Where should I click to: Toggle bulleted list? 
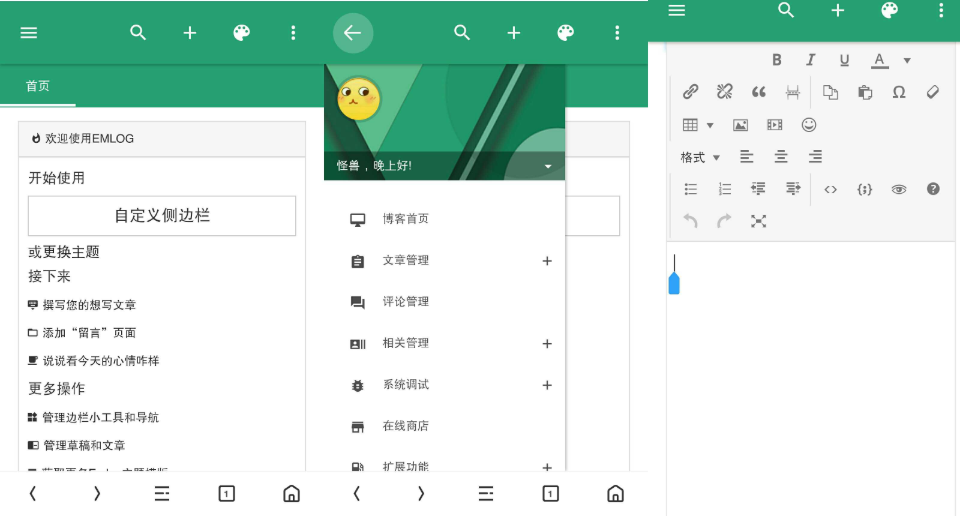[x=691, y=189]
